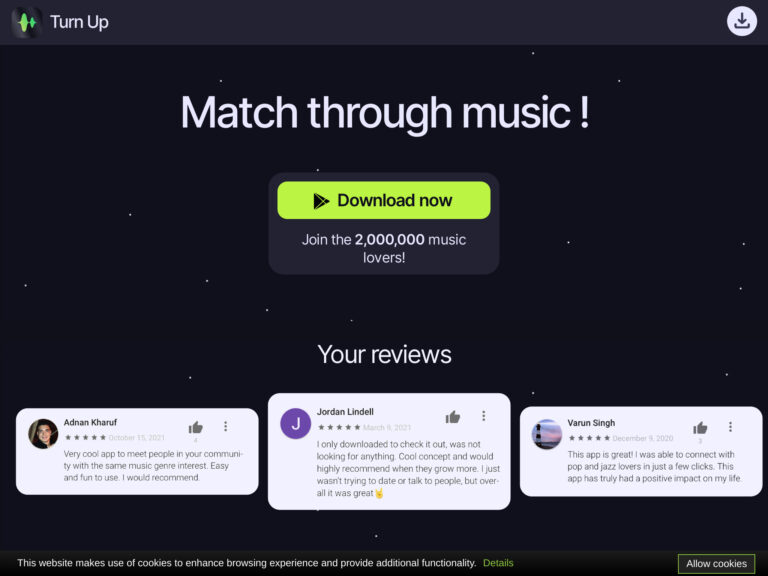
Task: Like Adnan Kharuf's review with thumbs up
Action: click(x=195, y=428)
